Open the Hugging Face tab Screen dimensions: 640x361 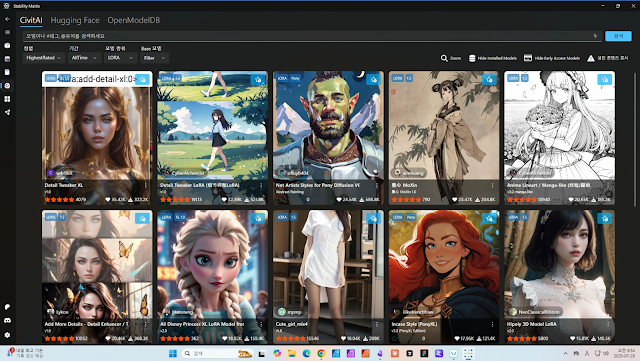pyautogui.click(x=75, y=20)
